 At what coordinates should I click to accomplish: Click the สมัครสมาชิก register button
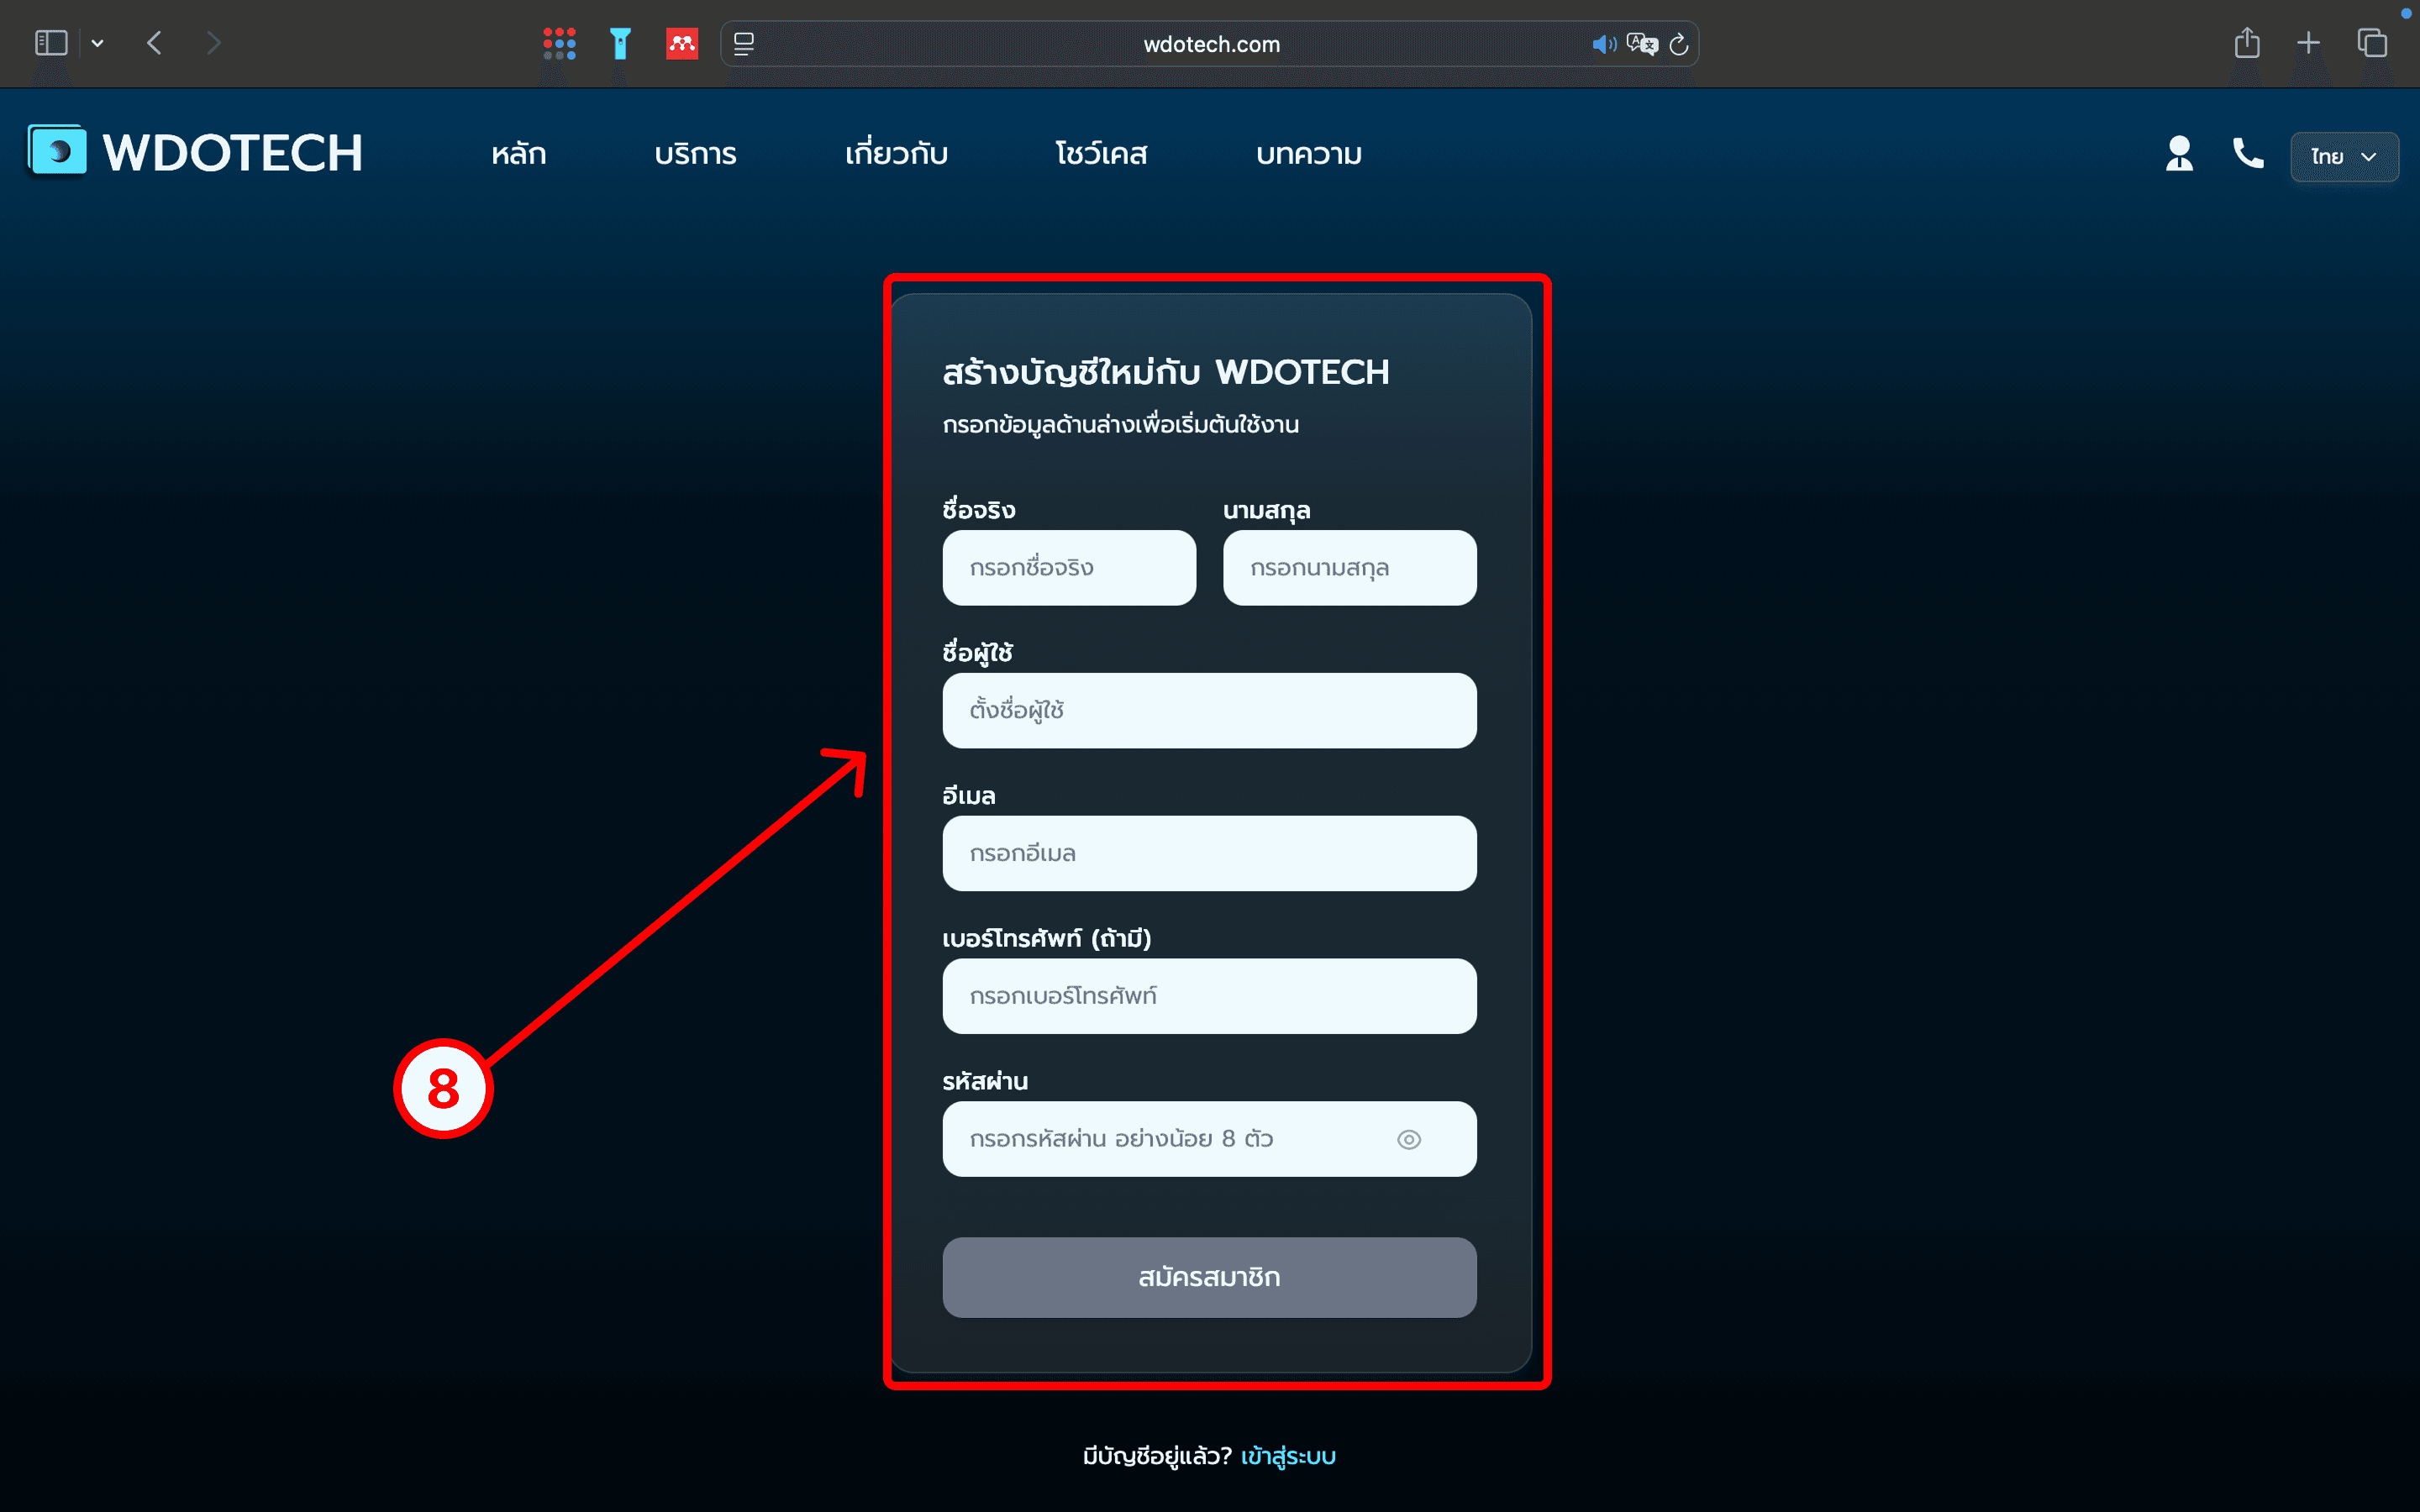(1208, 1277)
